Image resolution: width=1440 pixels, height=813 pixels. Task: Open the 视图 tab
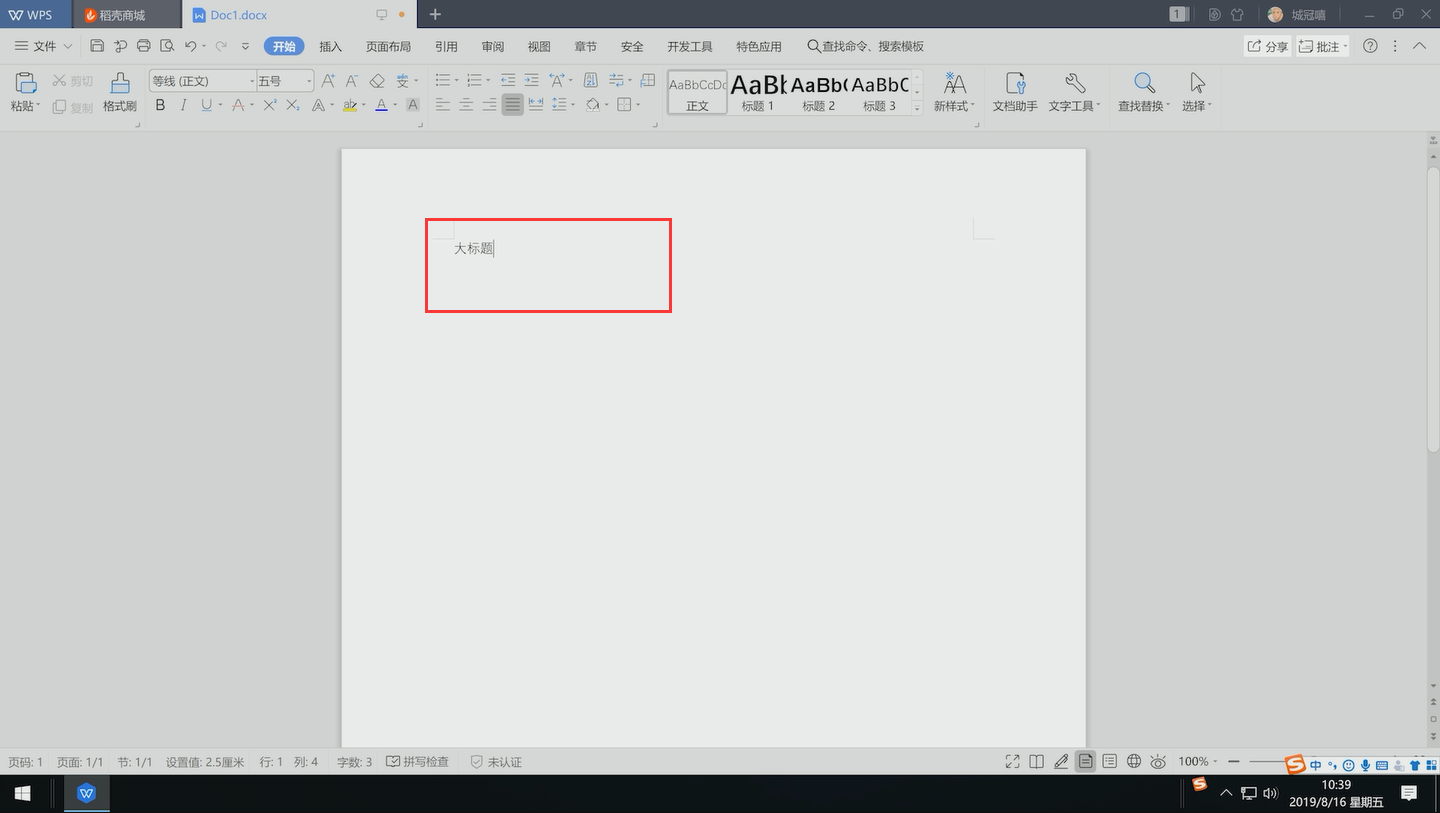pos(539,46)
